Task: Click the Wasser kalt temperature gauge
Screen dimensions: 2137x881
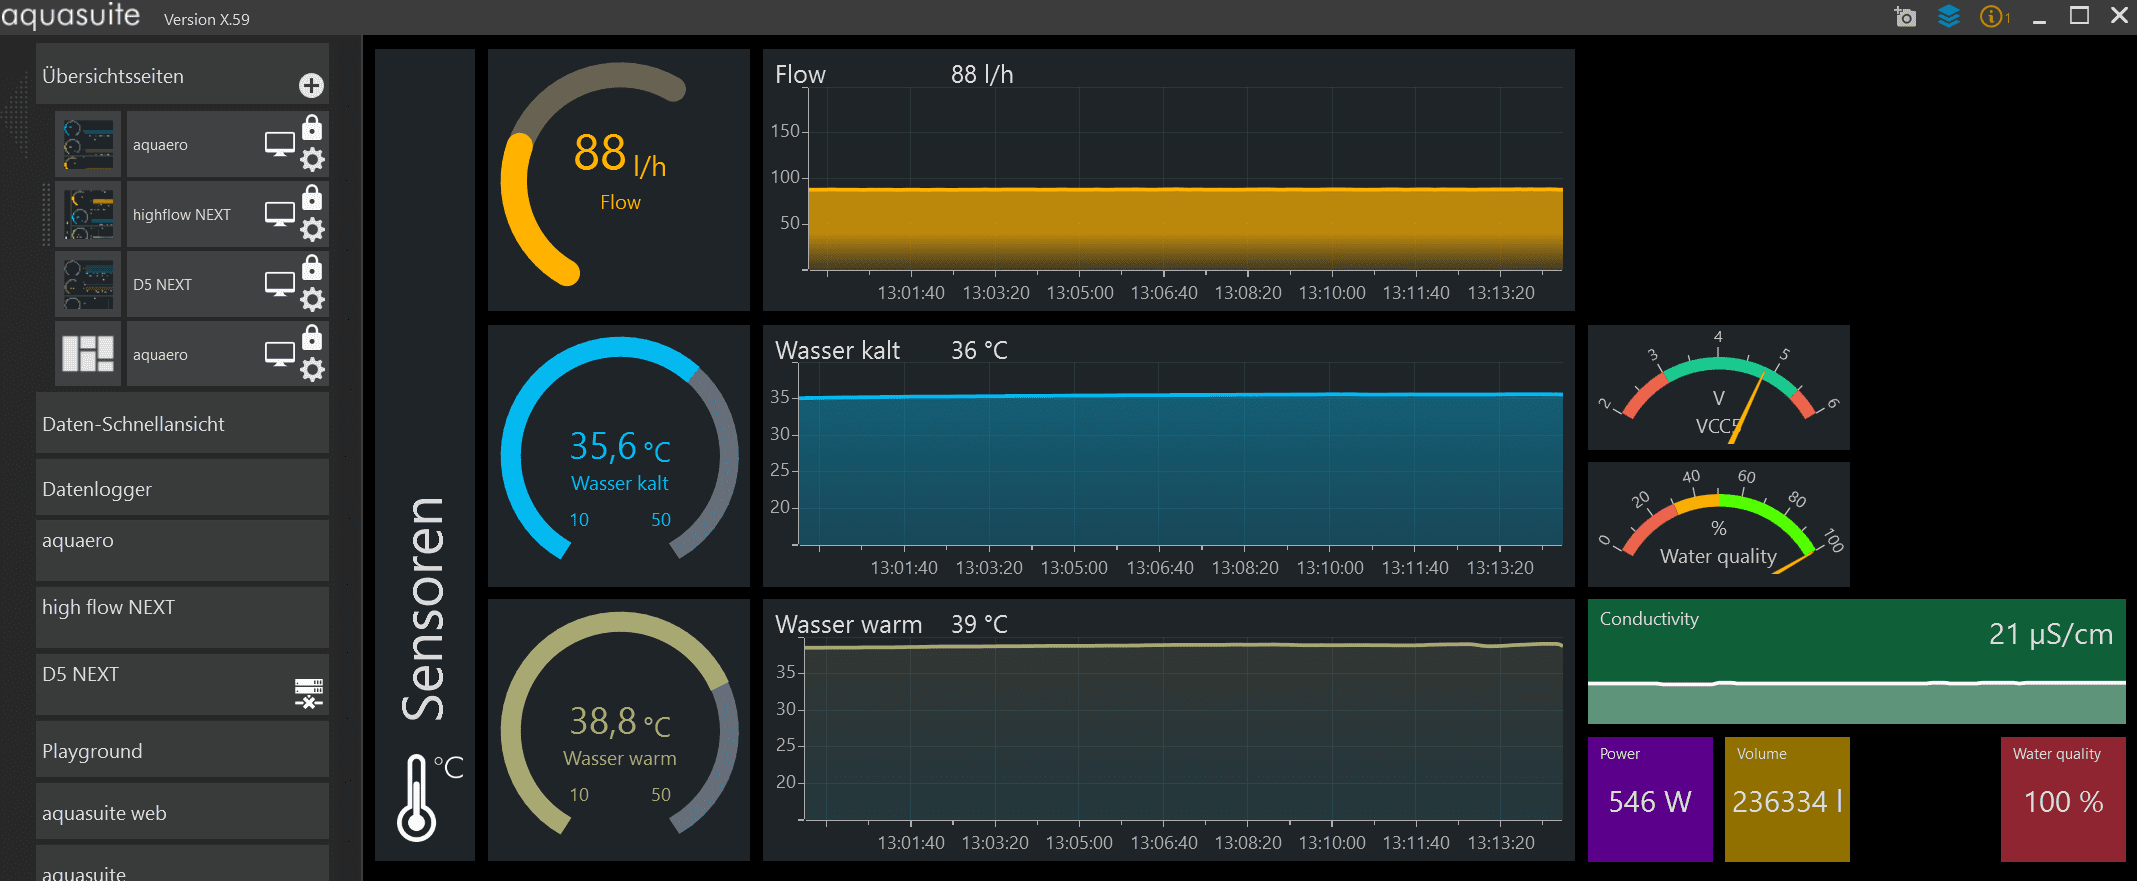Action: 619,456
